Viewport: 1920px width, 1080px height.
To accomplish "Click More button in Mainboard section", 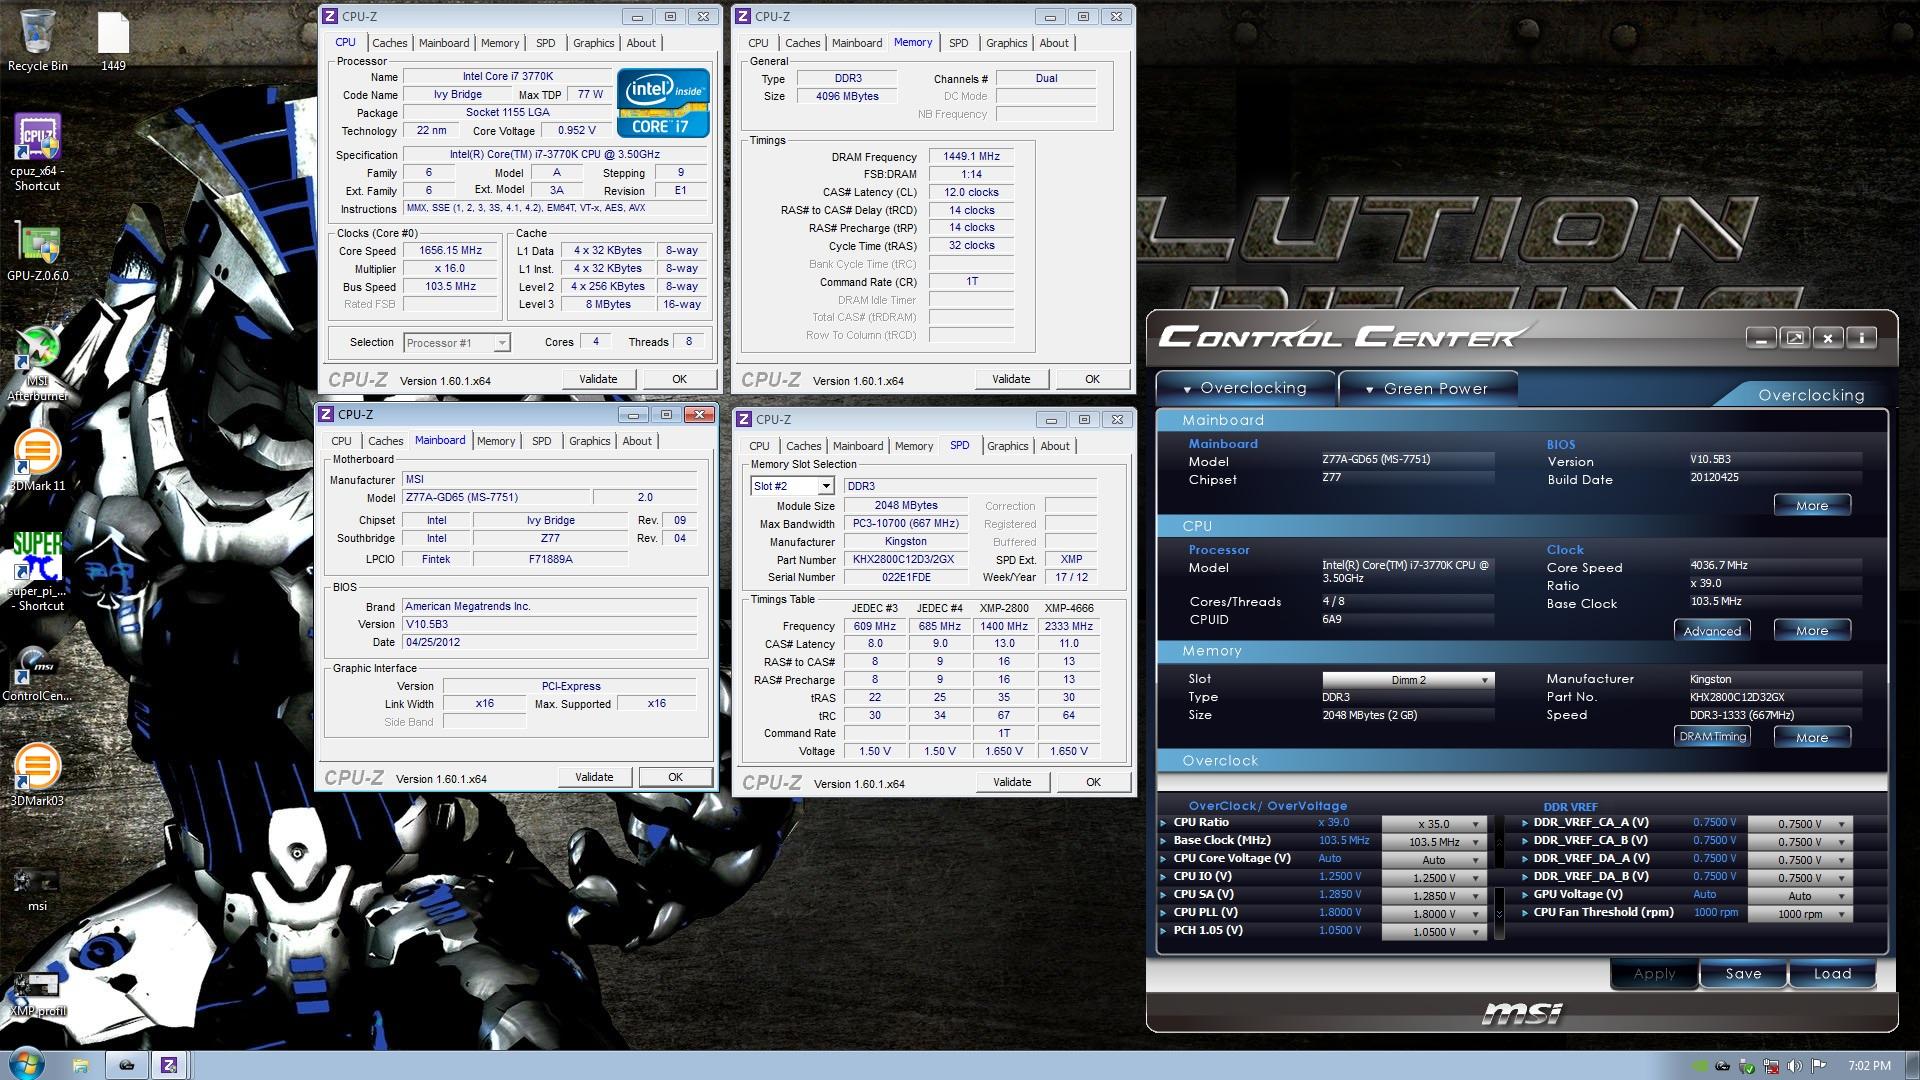I will [1812, 505].
